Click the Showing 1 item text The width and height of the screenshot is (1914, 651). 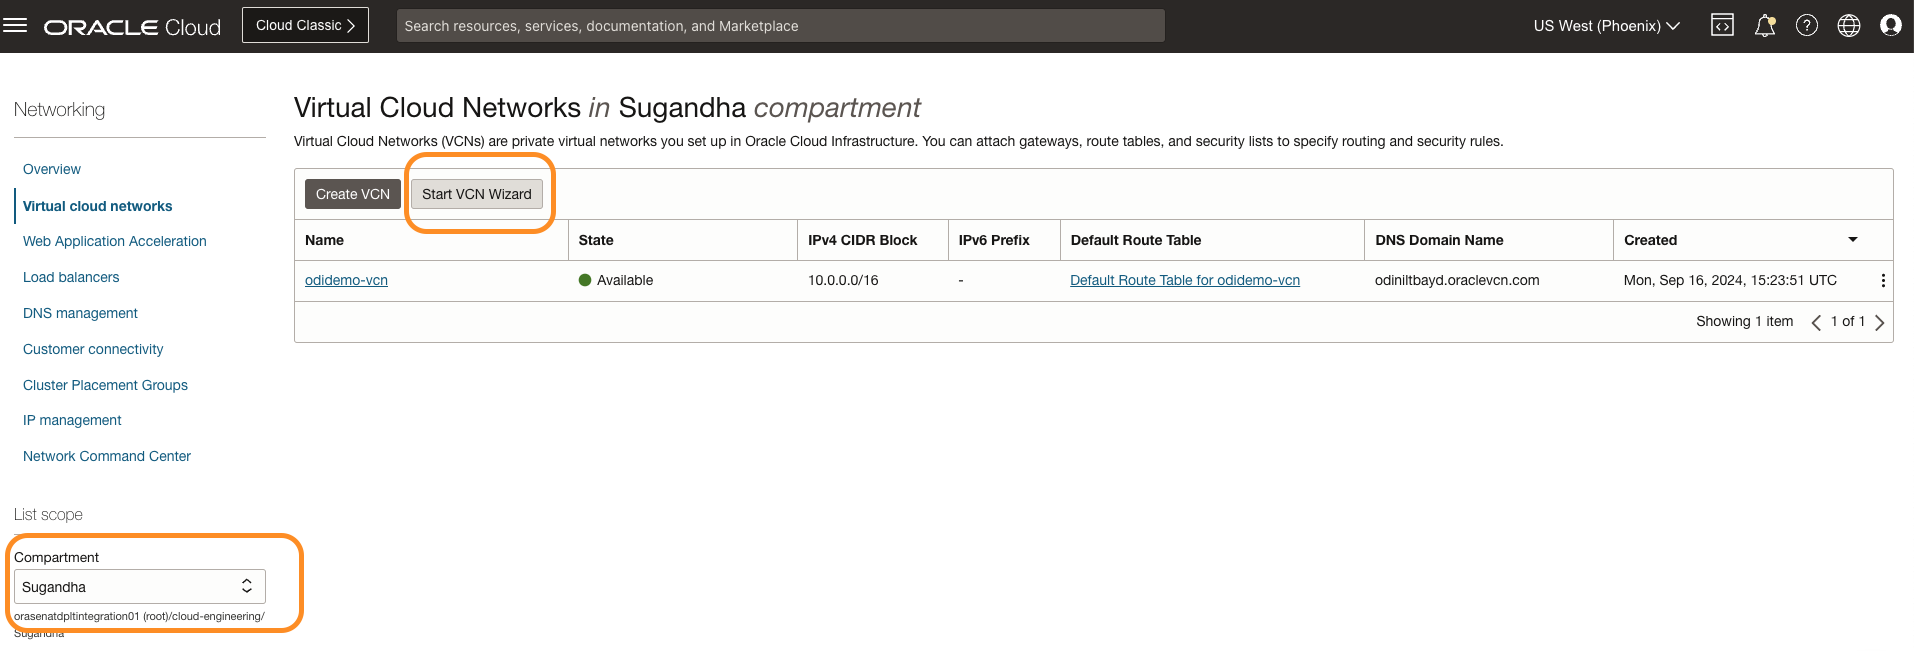point(1744,321)
